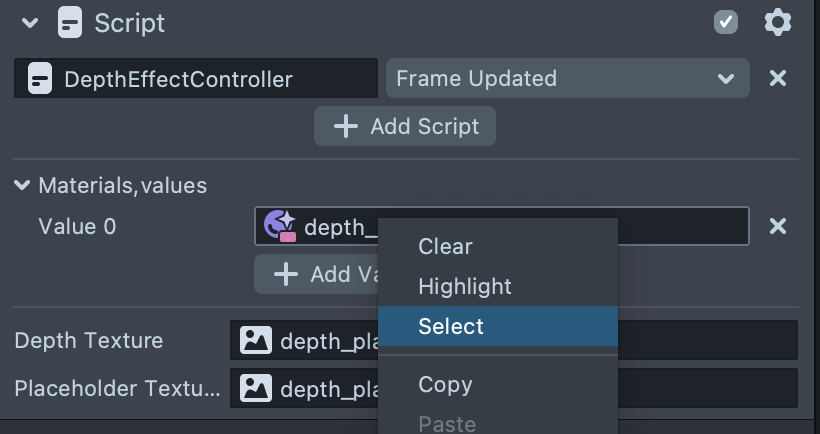820x434 pixels.
Task: Disable the Script component checkbox
Action: (726, 22)
